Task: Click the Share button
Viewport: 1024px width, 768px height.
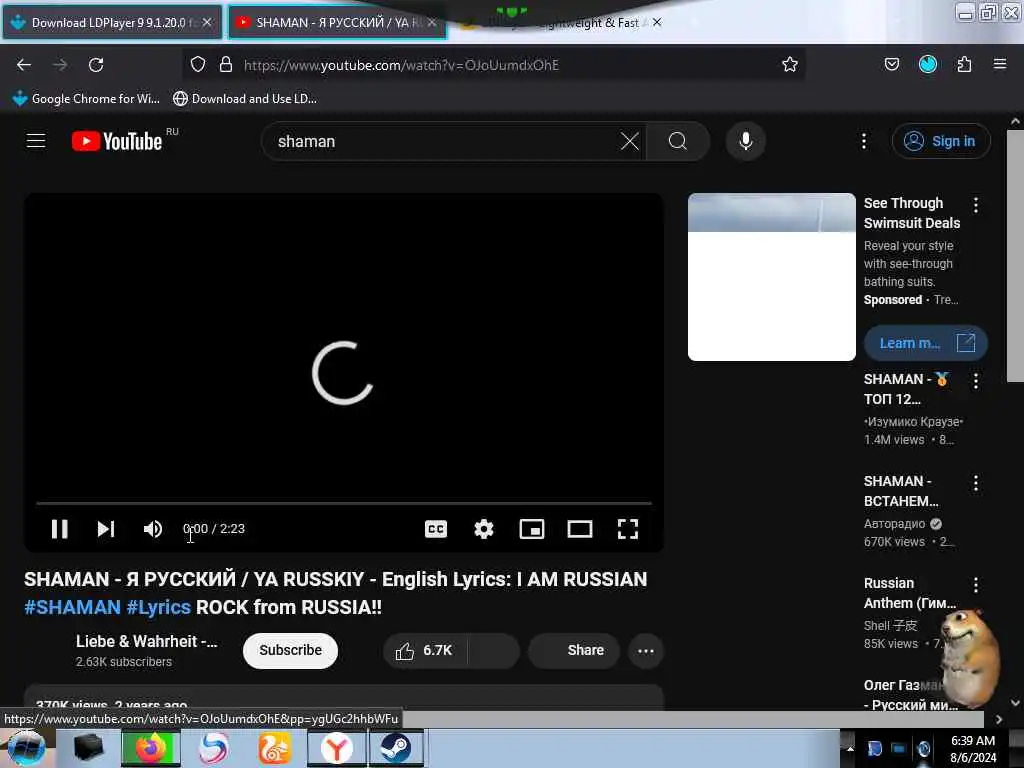Action: [573, 650]
